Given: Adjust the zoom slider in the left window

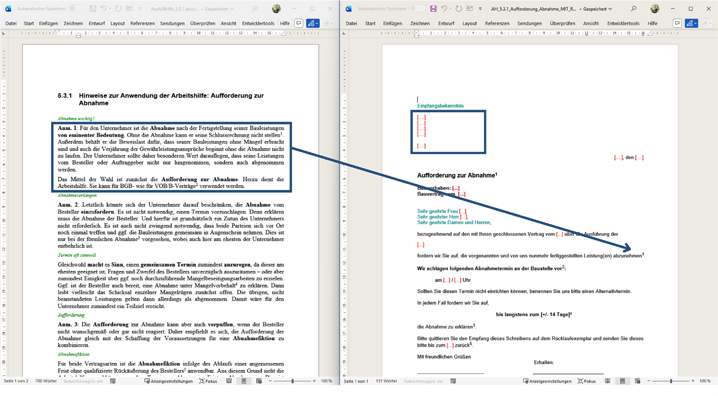Looking at the screenshot, I should (x=293, y=381).
